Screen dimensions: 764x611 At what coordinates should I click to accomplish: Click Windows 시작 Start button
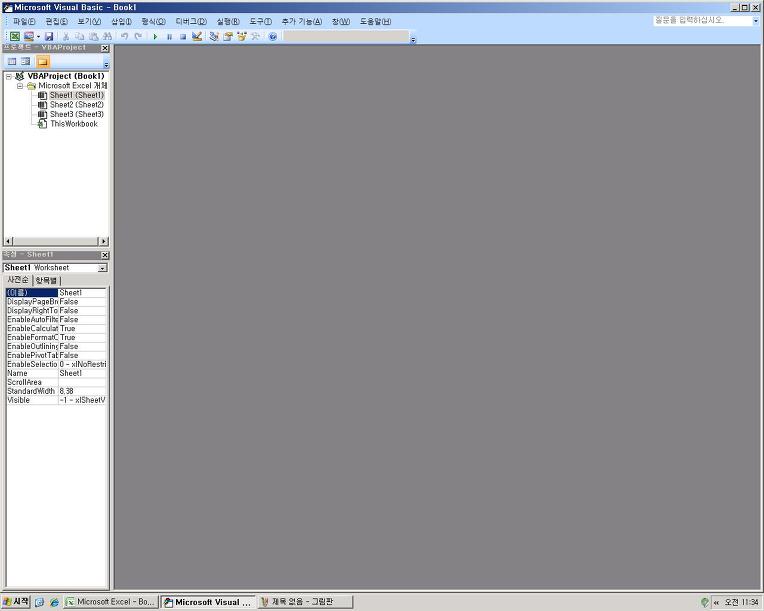(x=16, y=602)
